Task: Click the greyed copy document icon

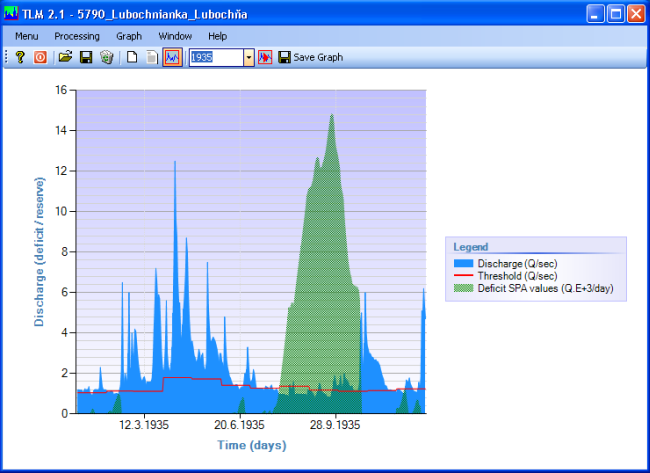Action: 152,57
